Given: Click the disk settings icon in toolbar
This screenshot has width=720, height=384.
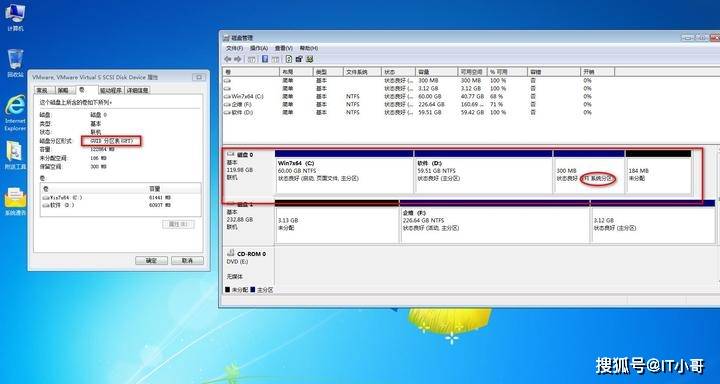Looking at the screenshot, I should pyautogui.click(x=299, y=59).
